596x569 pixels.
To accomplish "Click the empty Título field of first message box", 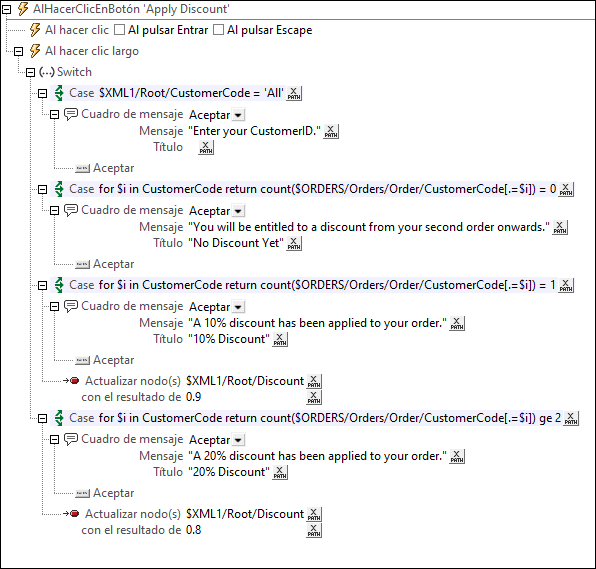I will (191, 147).
